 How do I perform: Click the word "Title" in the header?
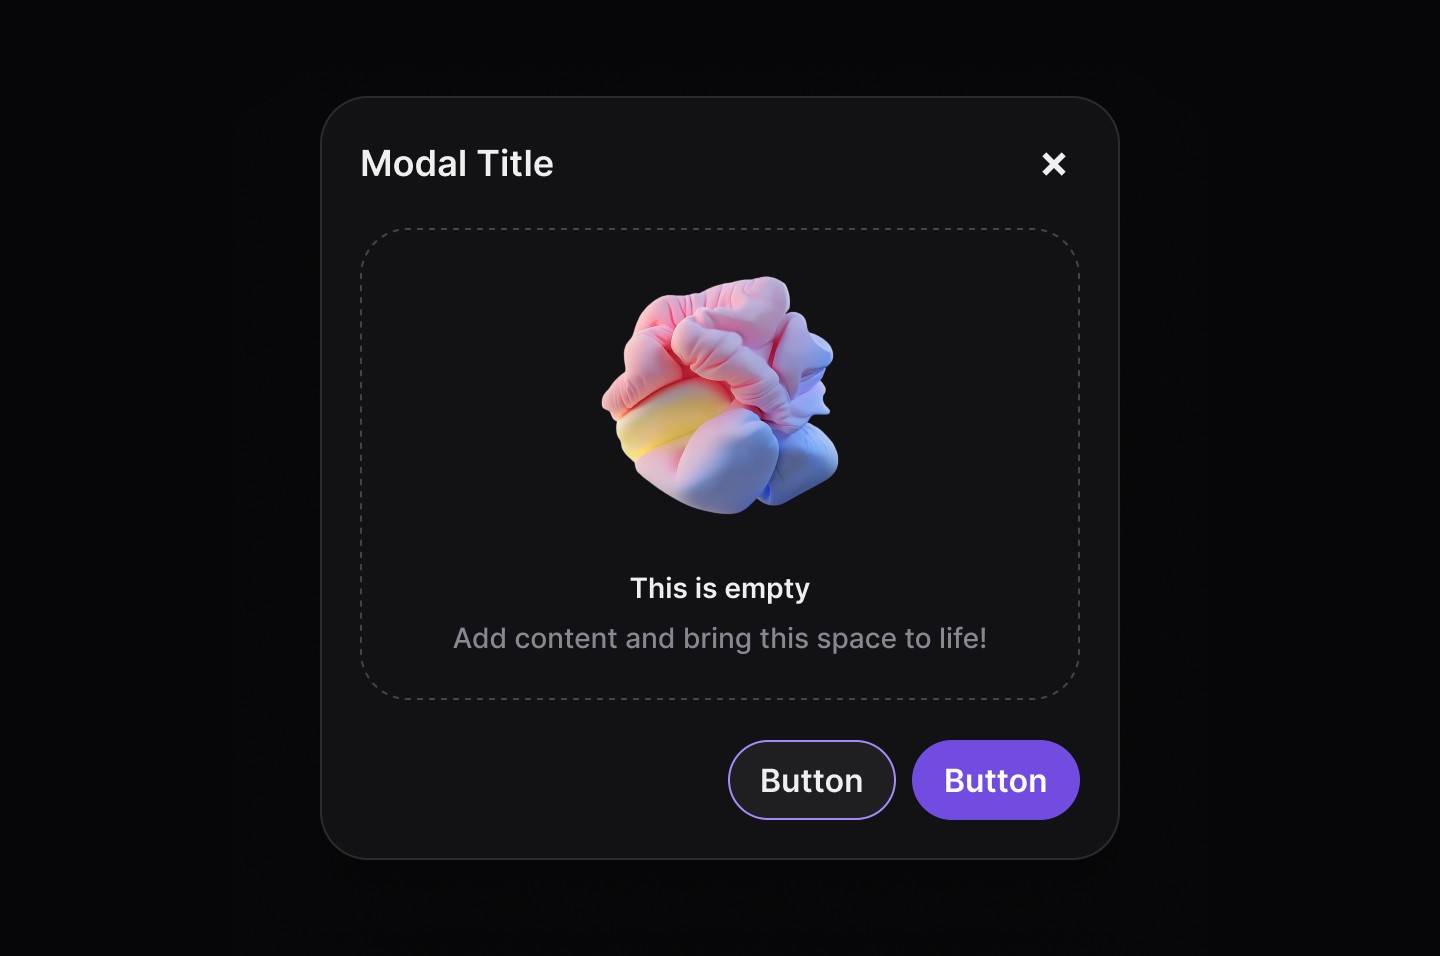coord(516,164)
